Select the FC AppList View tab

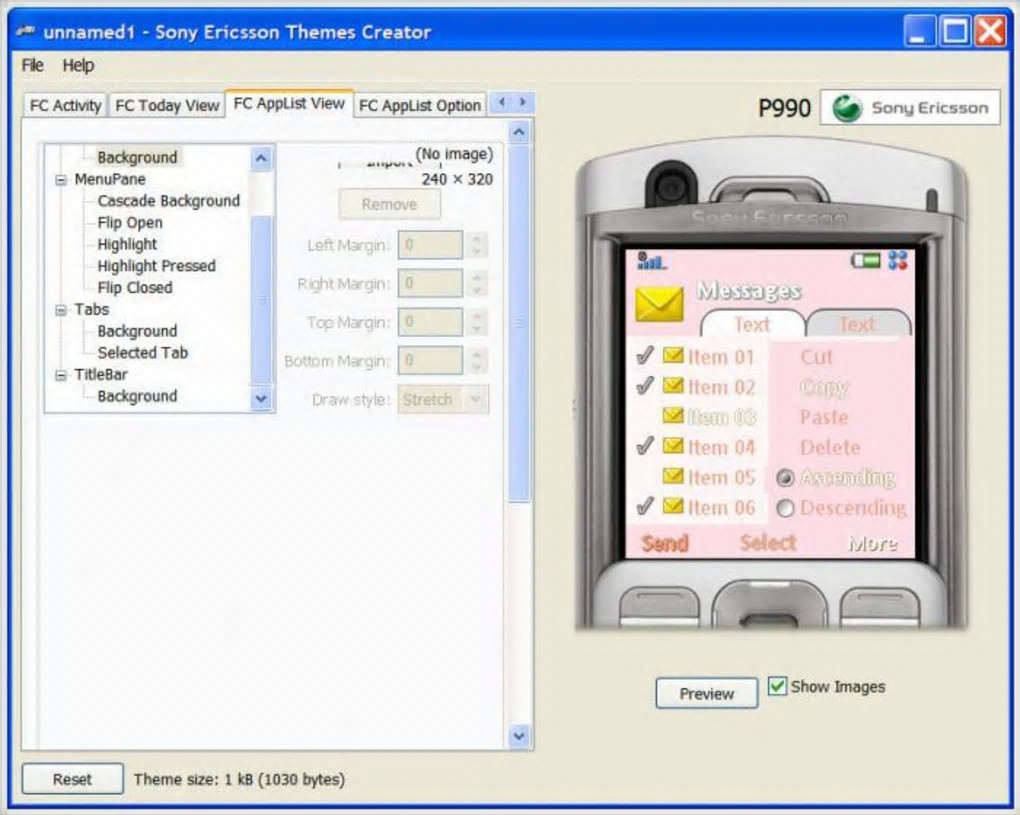click(289, 103)
